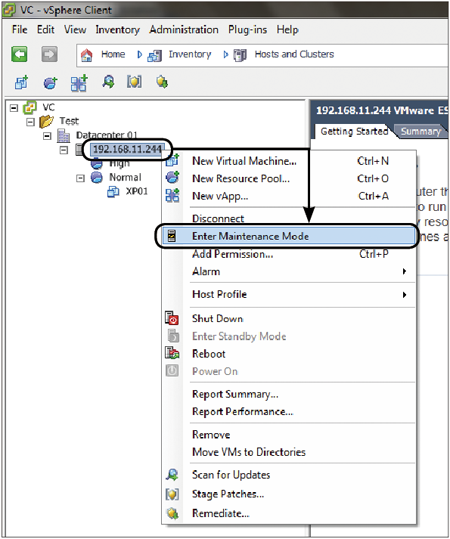Click the Datacenter 01 building icon

[x=63, y=135]
